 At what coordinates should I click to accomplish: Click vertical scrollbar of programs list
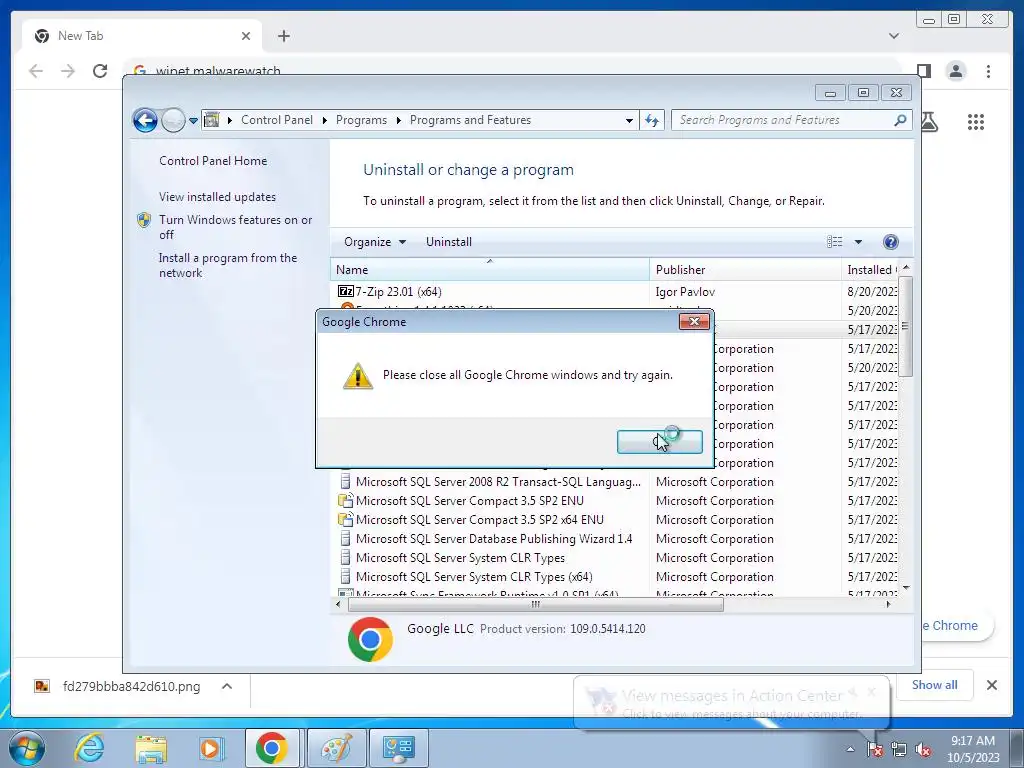click(x=905, y=327)
